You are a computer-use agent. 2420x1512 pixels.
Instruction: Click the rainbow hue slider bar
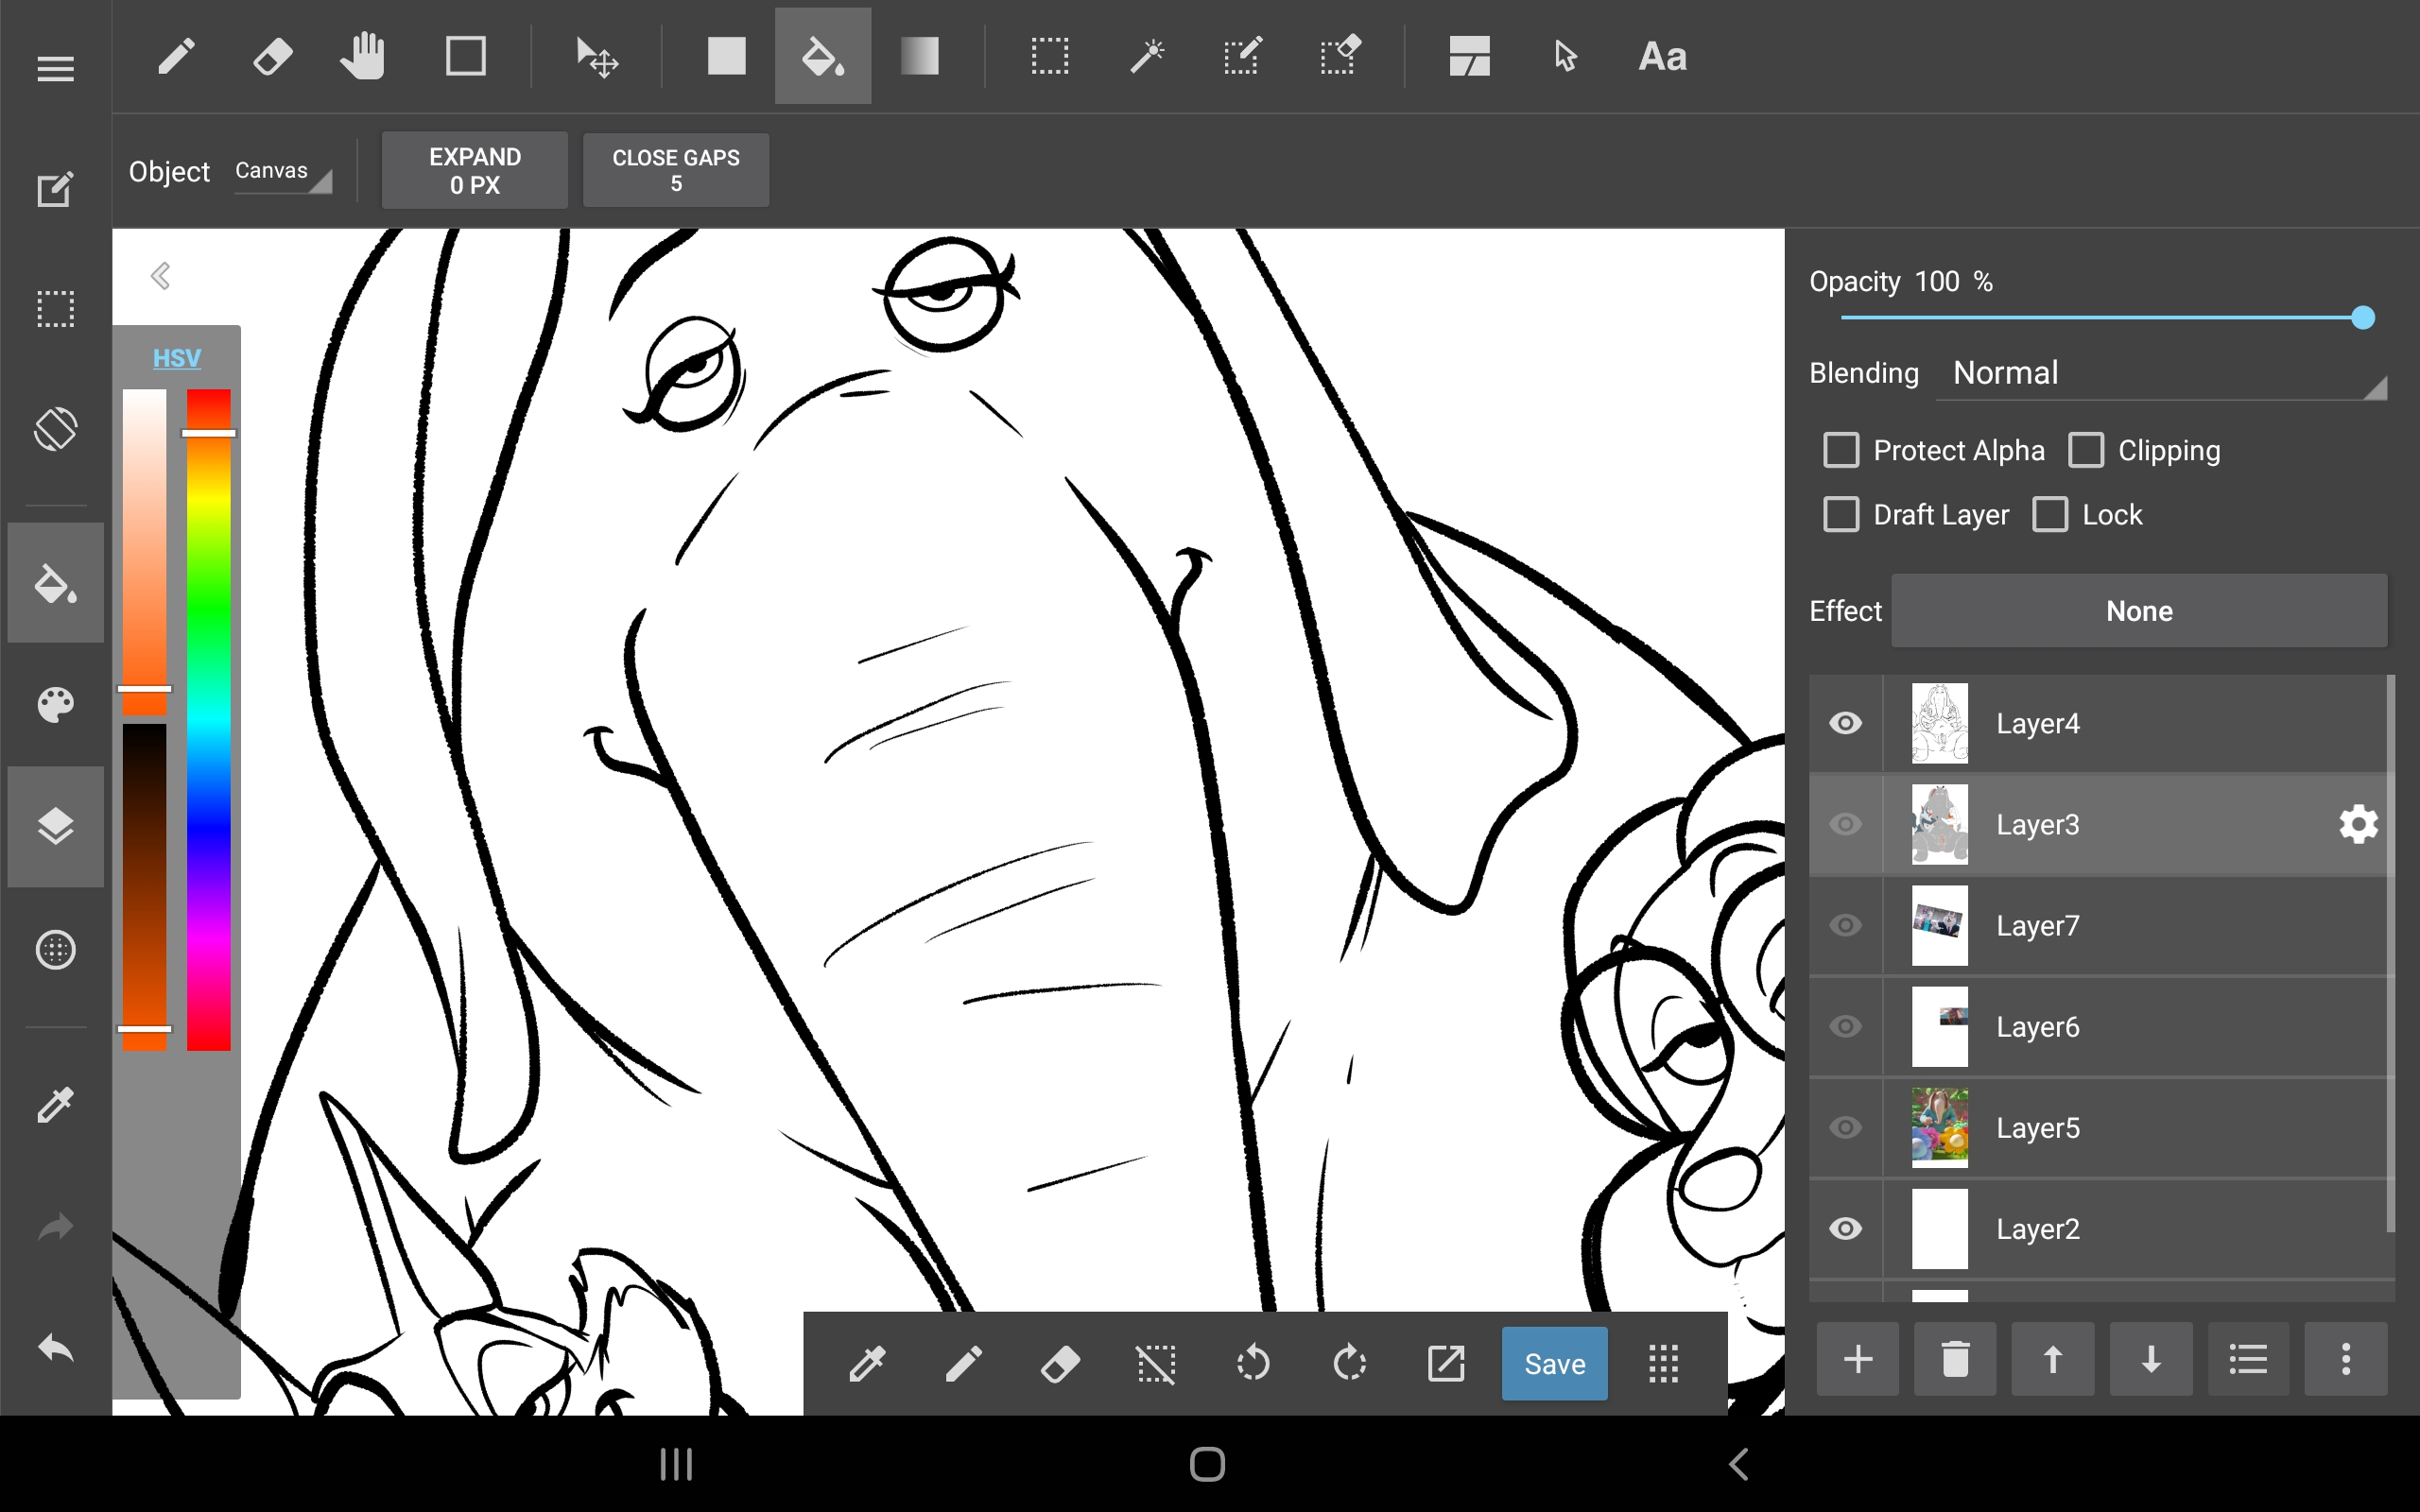[x=209, y=720]
